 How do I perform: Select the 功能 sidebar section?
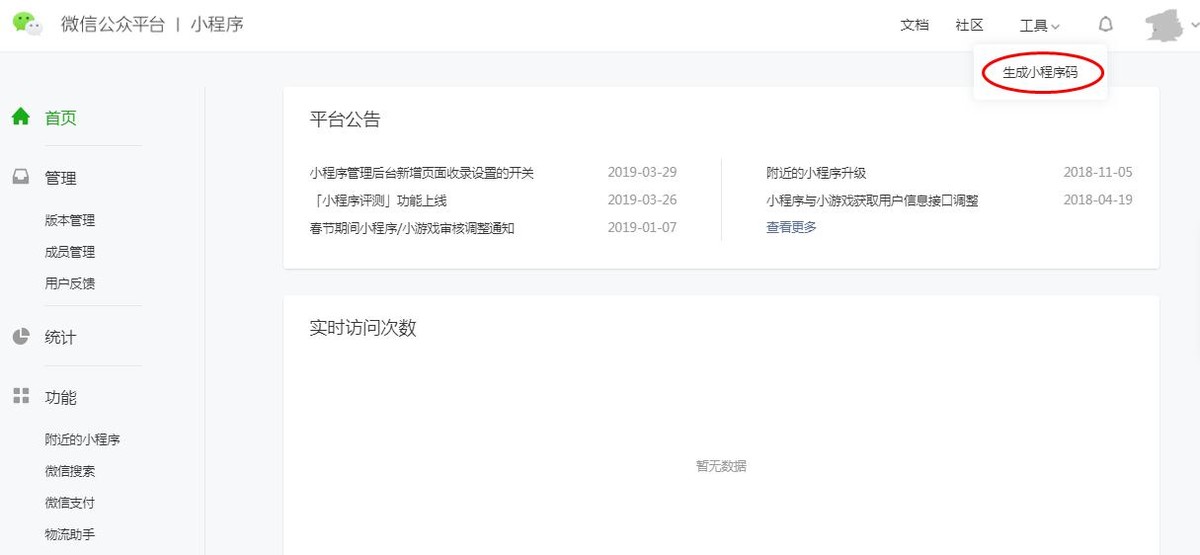point(61,397)
